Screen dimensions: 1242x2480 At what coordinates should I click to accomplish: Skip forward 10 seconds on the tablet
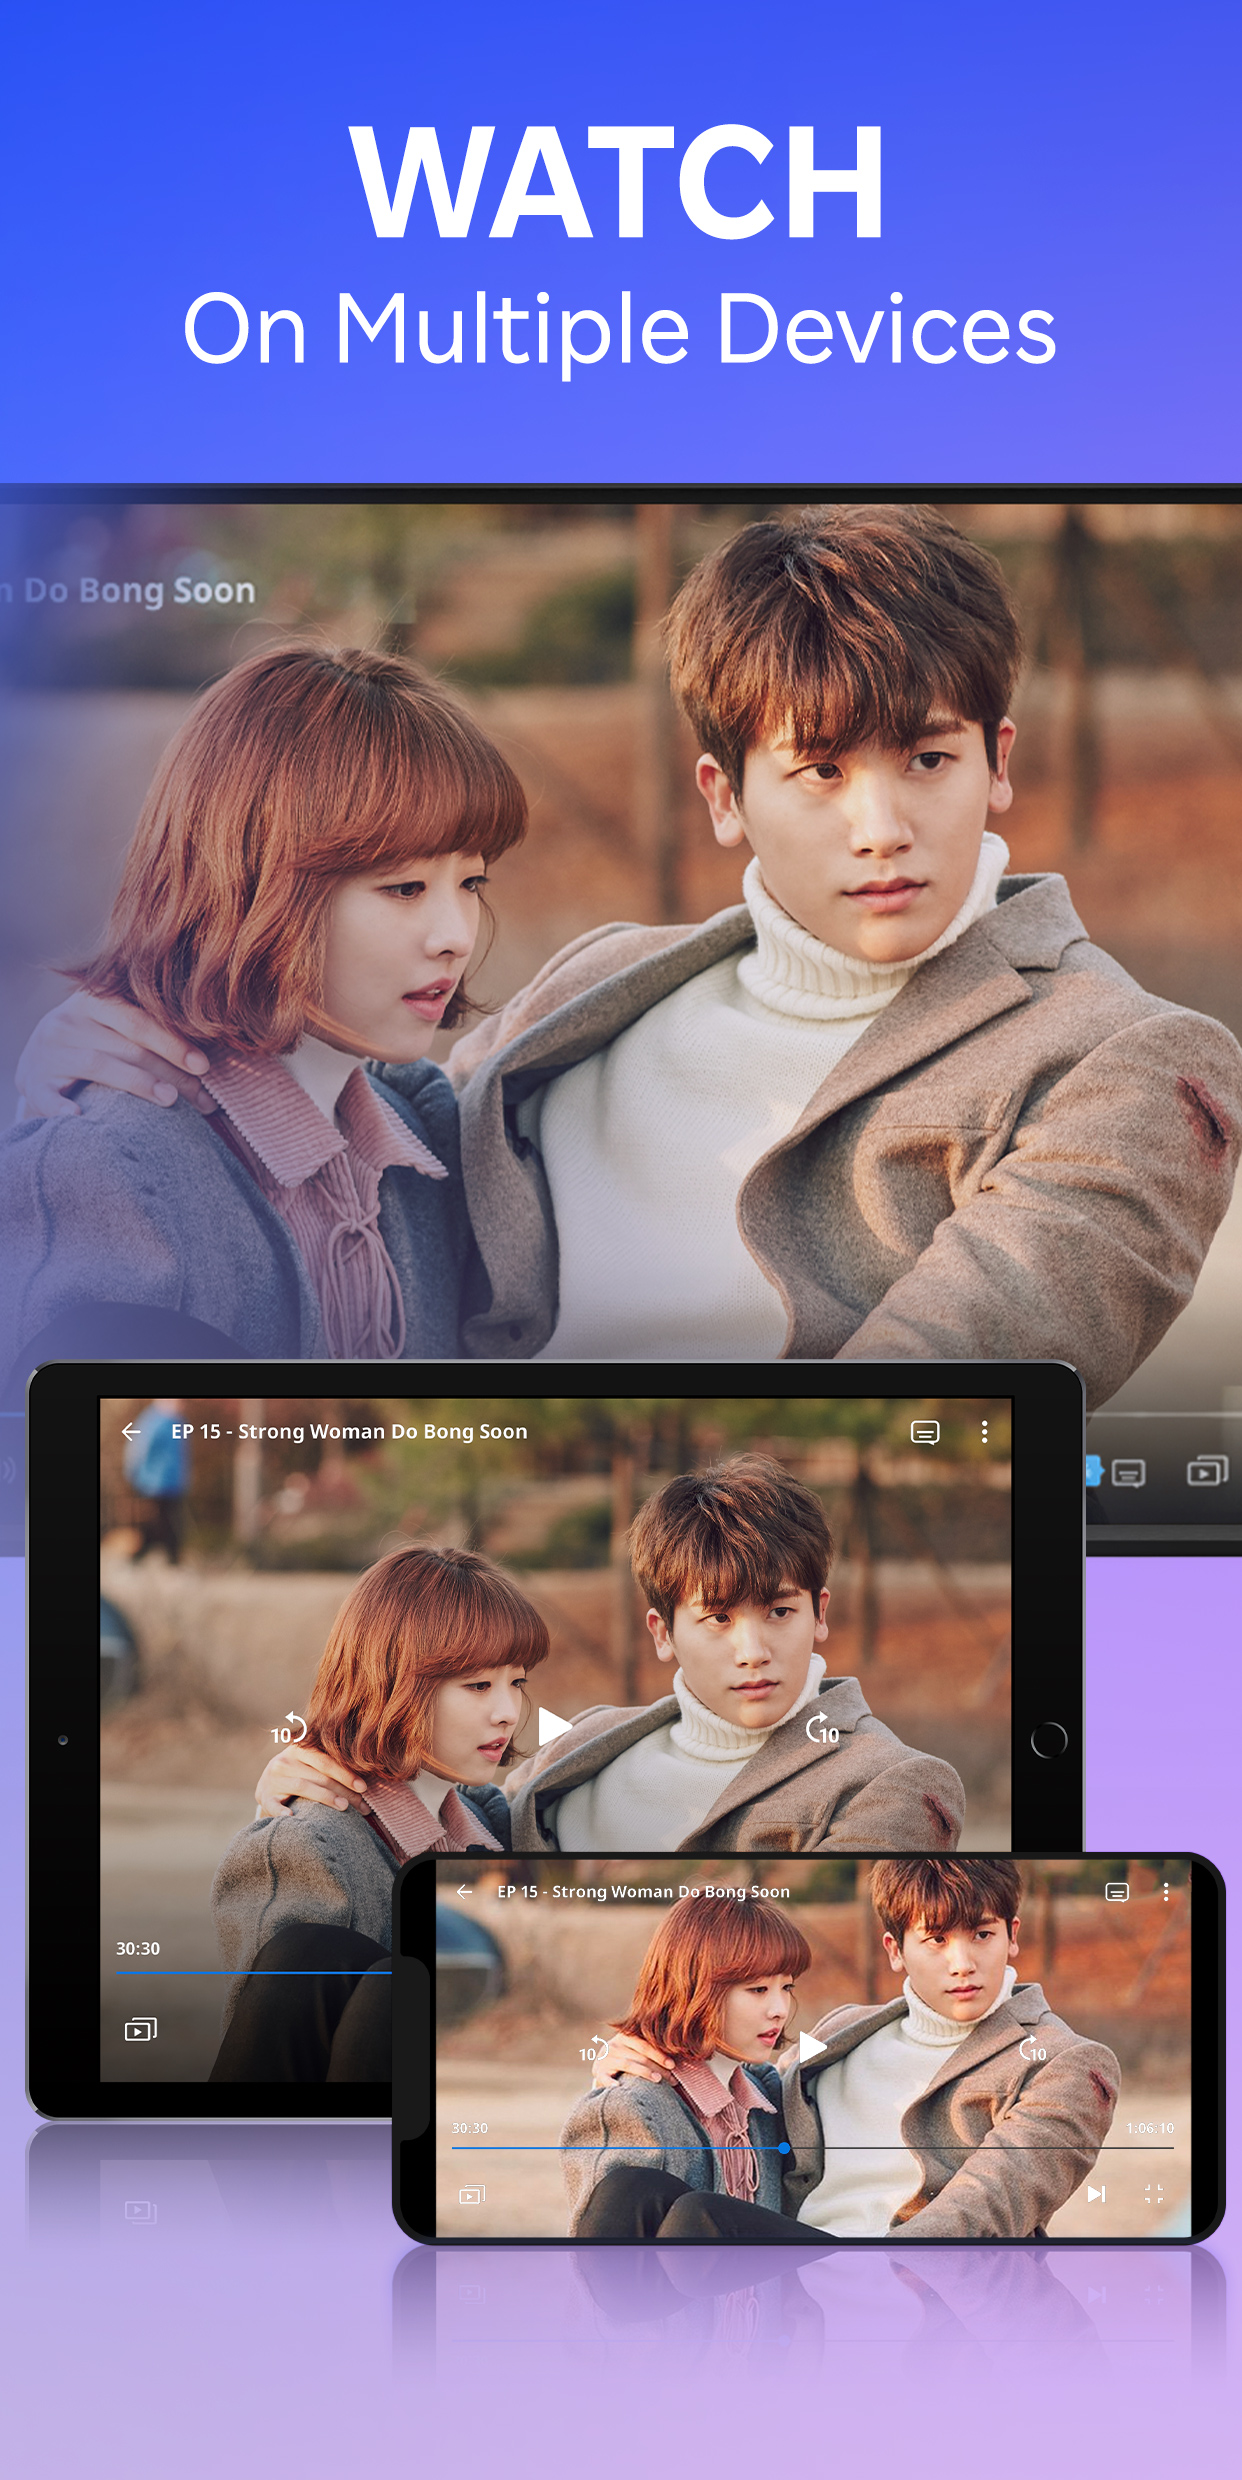pyautogui.click(x=822, y=1729)
